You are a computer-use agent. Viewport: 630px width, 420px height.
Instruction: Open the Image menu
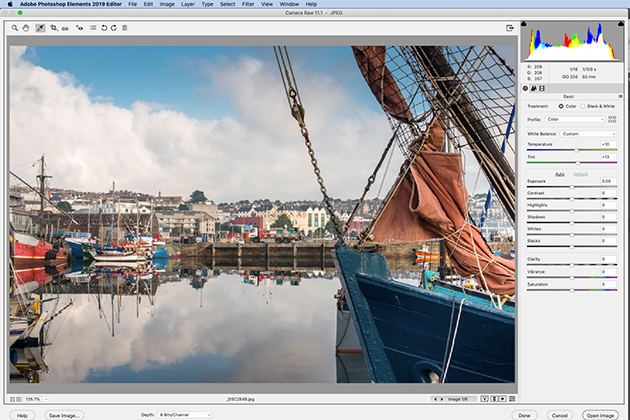(167, 4)
